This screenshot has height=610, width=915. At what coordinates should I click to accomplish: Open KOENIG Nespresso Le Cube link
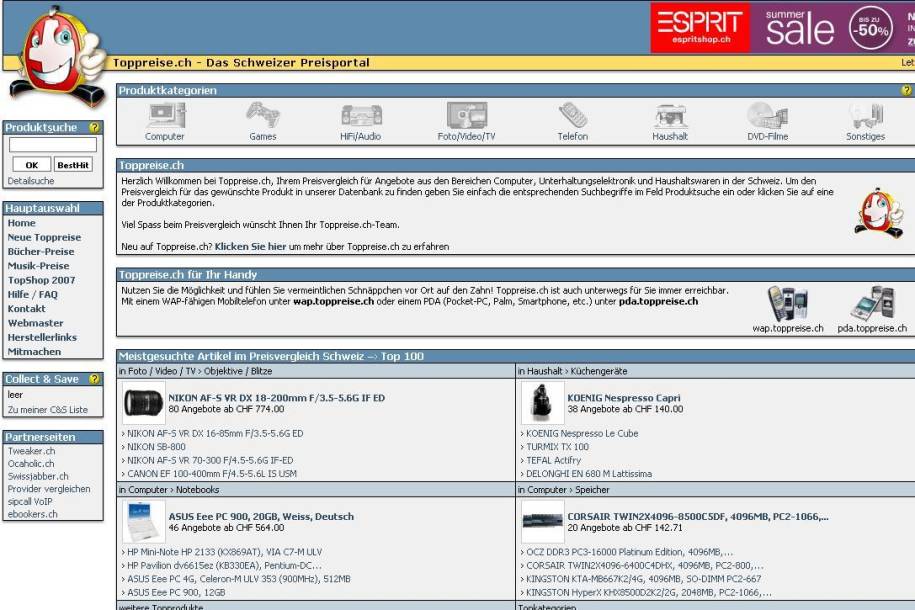click(x=582, y=433)
